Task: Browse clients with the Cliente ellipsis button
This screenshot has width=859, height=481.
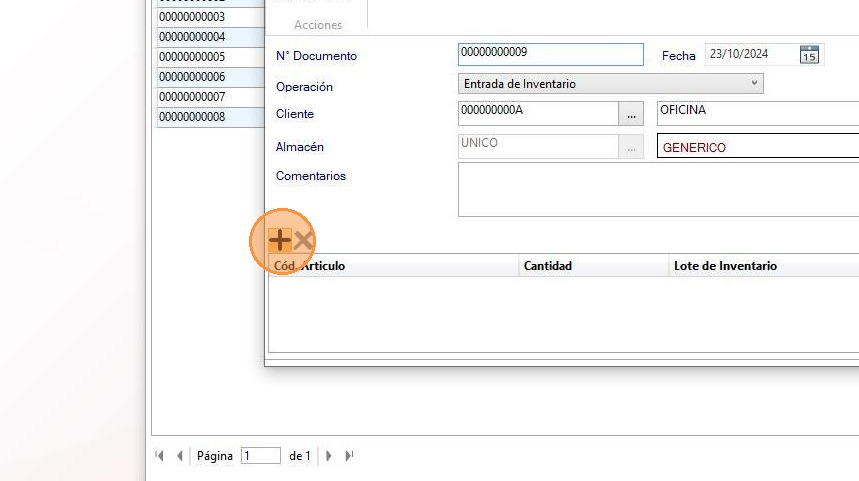Action: tap(631, 114)
